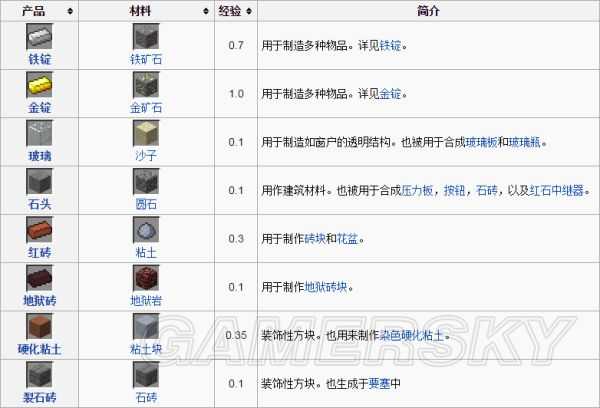This screenshot has width=600, height=408.
Task: Click the iron ingot (铁锭) product icon
Action: point(39,38)
